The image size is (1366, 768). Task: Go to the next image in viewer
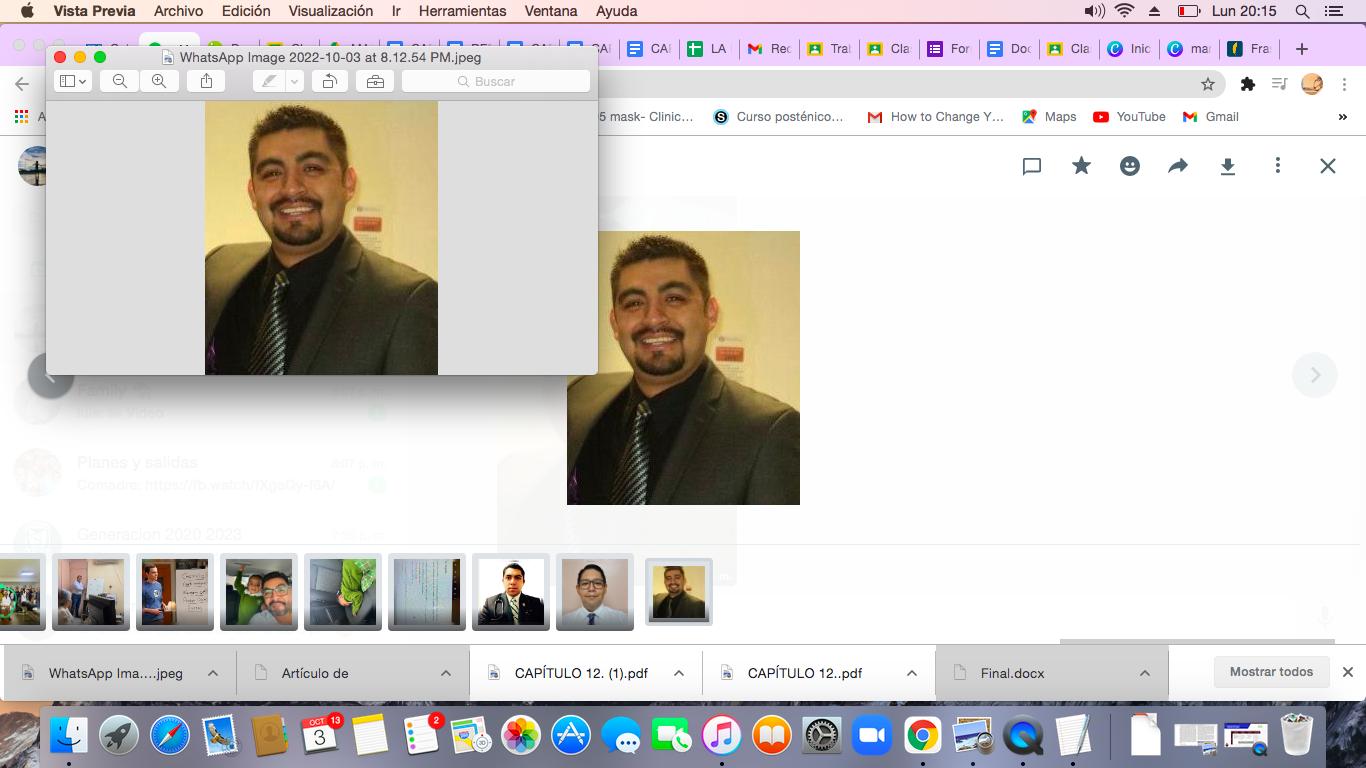coord(1315,375)
